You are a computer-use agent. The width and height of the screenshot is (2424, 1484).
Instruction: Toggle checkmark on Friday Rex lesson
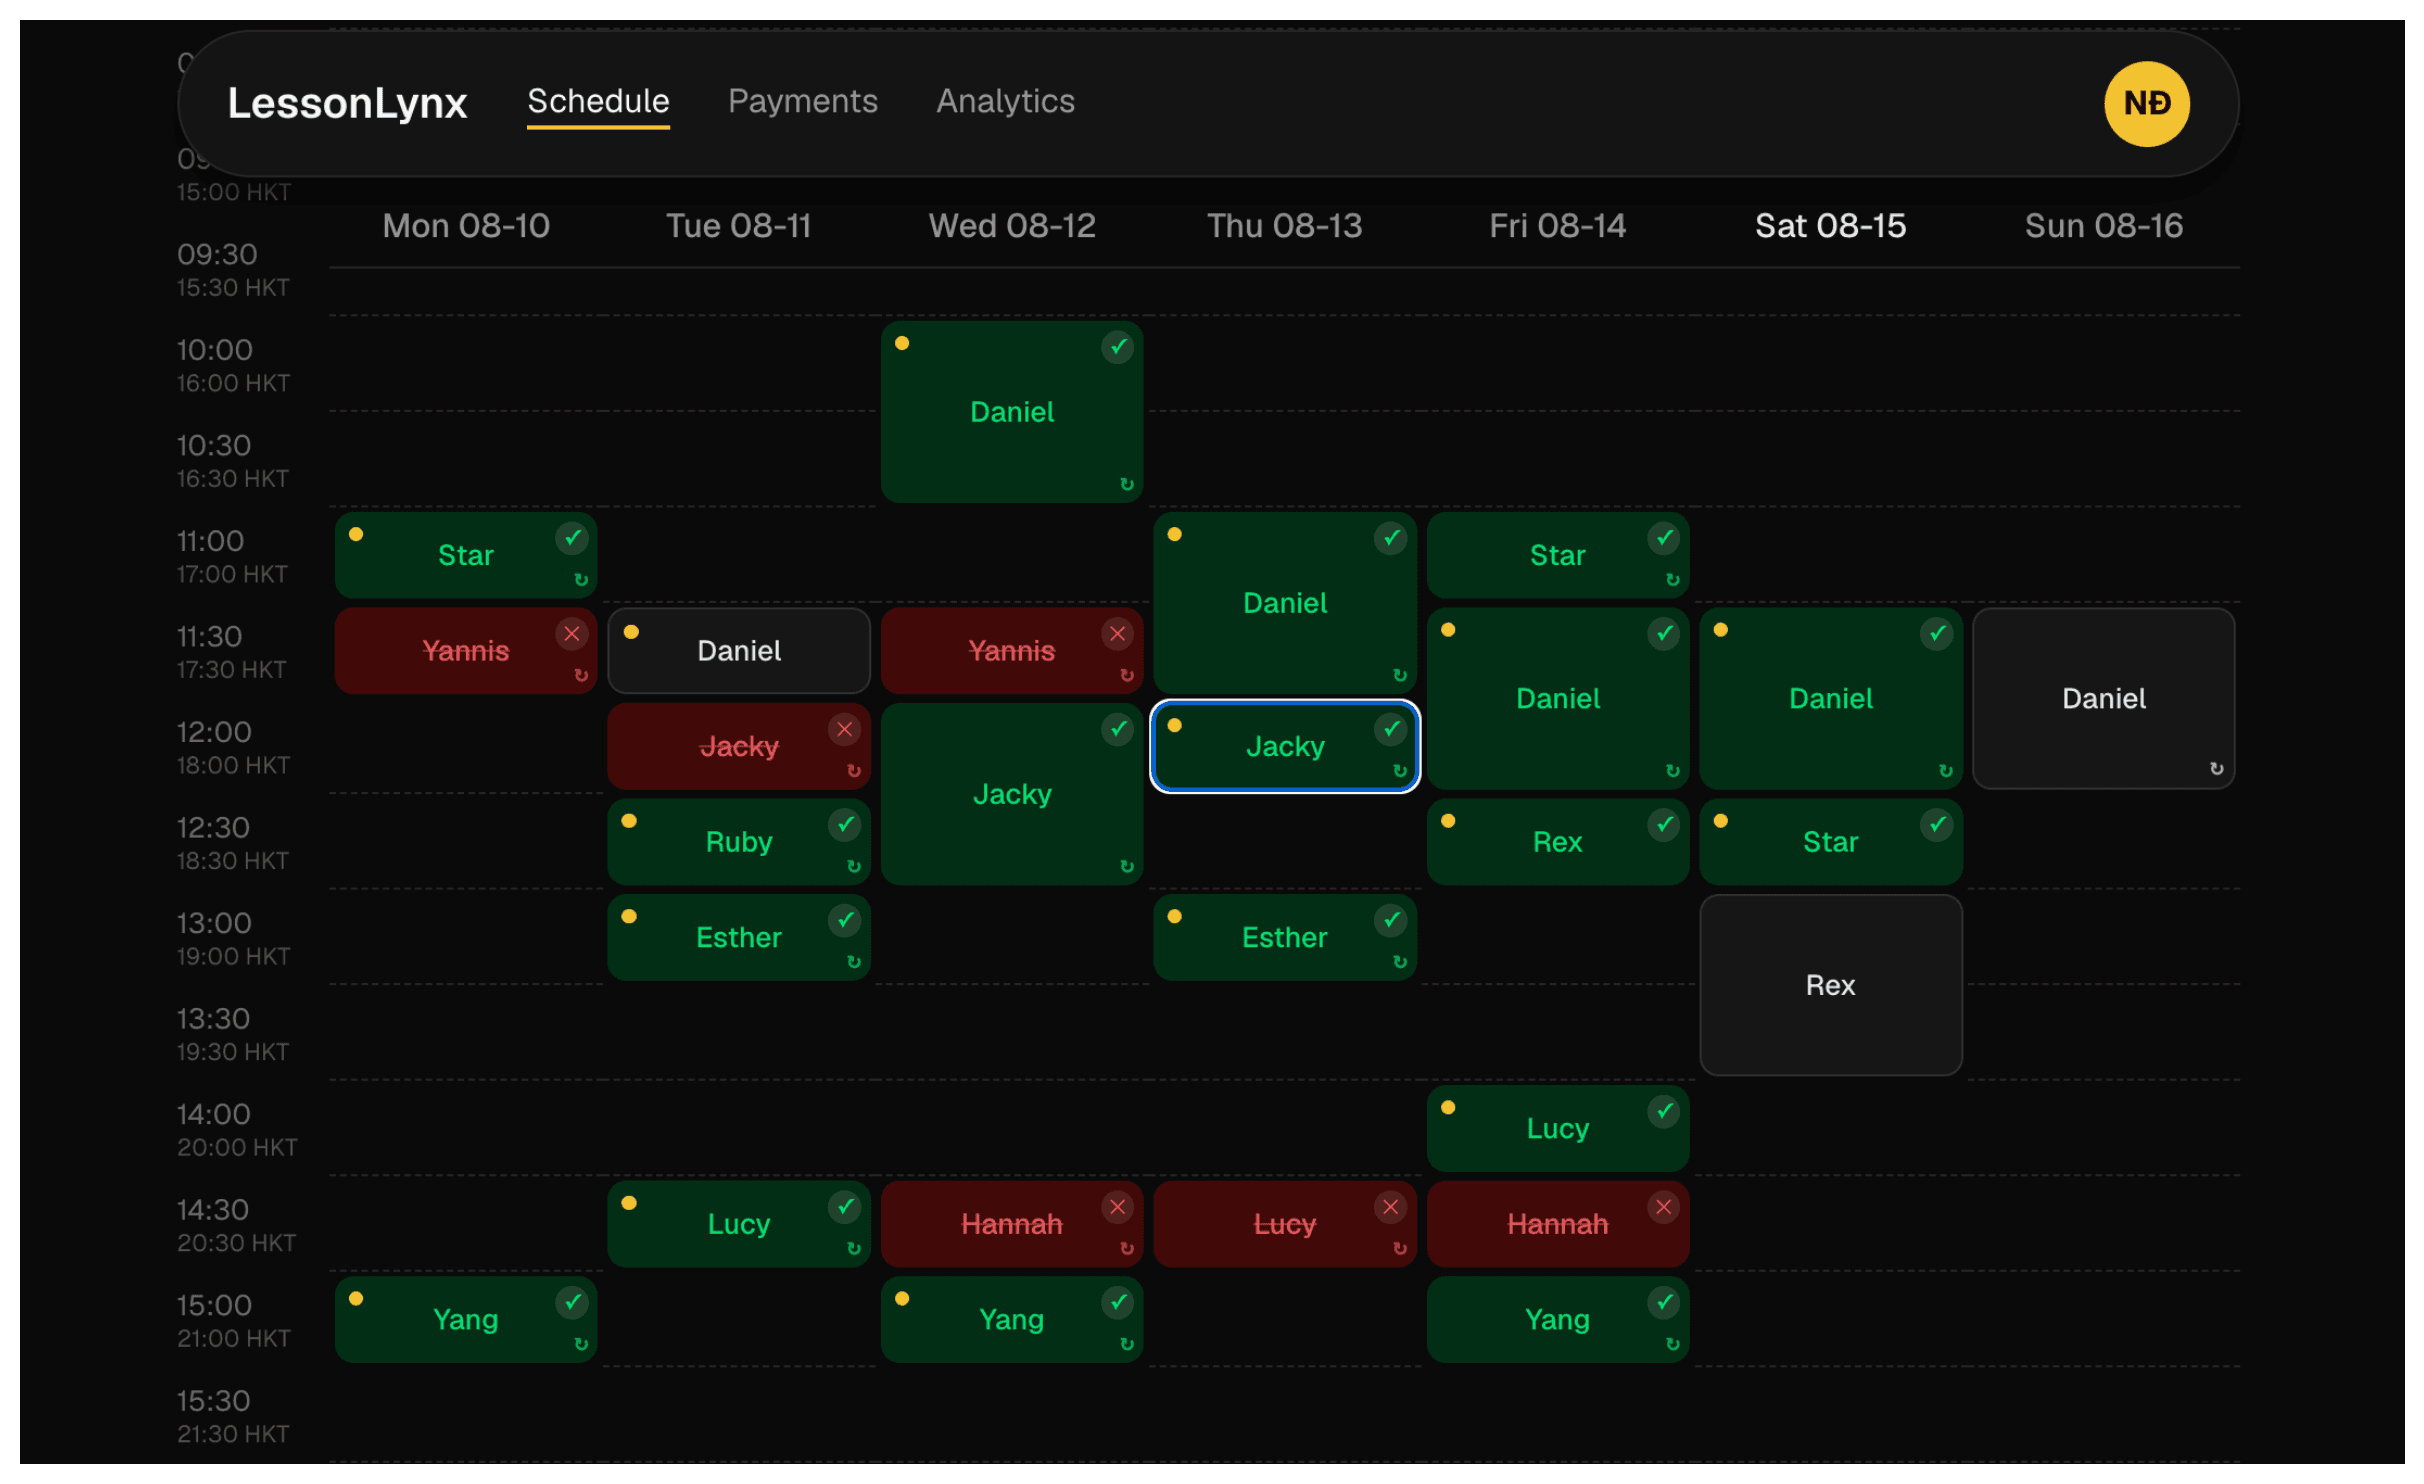pyautogui.click(x=1664, y=824)
